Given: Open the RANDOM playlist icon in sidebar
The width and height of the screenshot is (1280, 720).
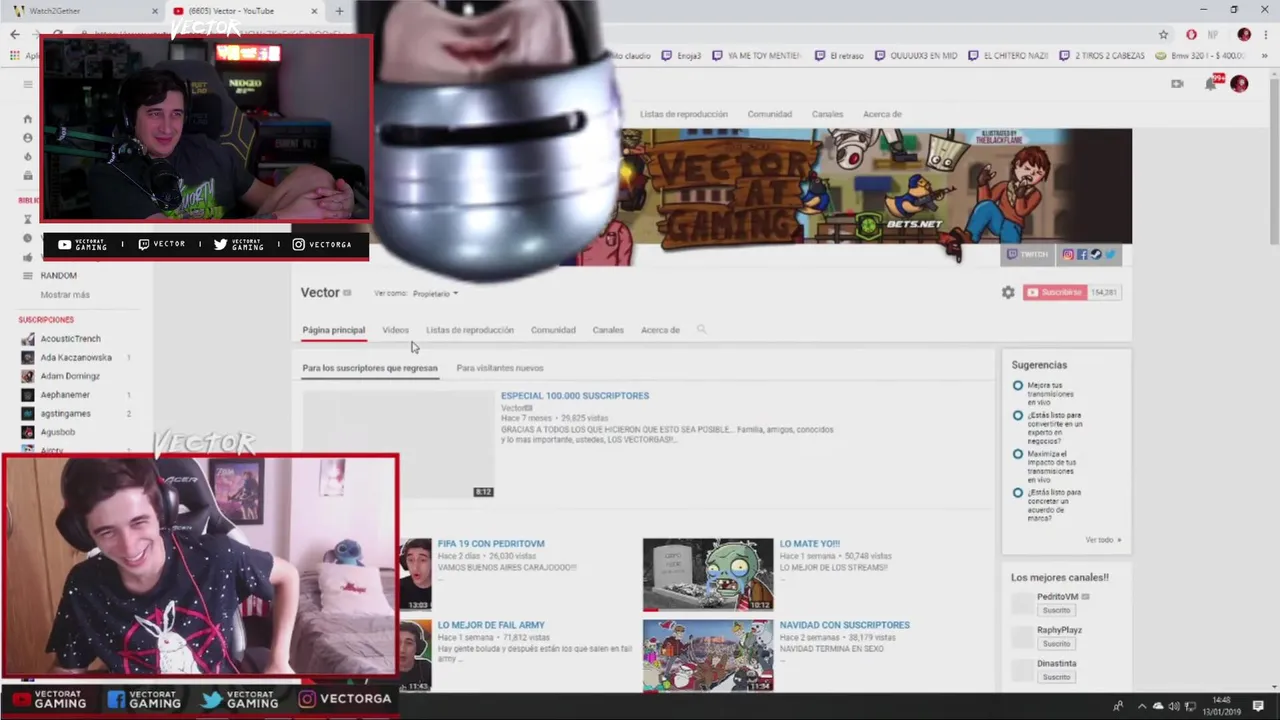Looking at the screenshot, I should pos(28,275).
